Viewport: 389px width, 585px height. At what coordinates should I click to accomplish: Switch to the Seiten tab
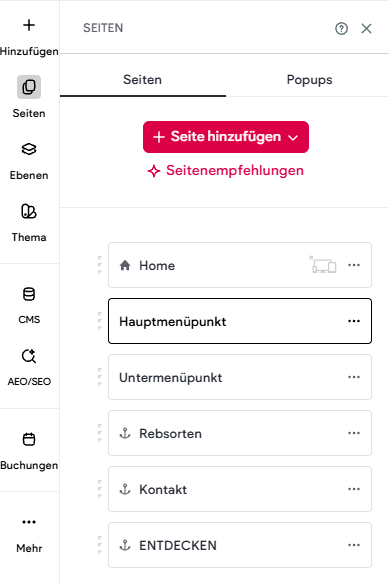(x=142, y=80)
